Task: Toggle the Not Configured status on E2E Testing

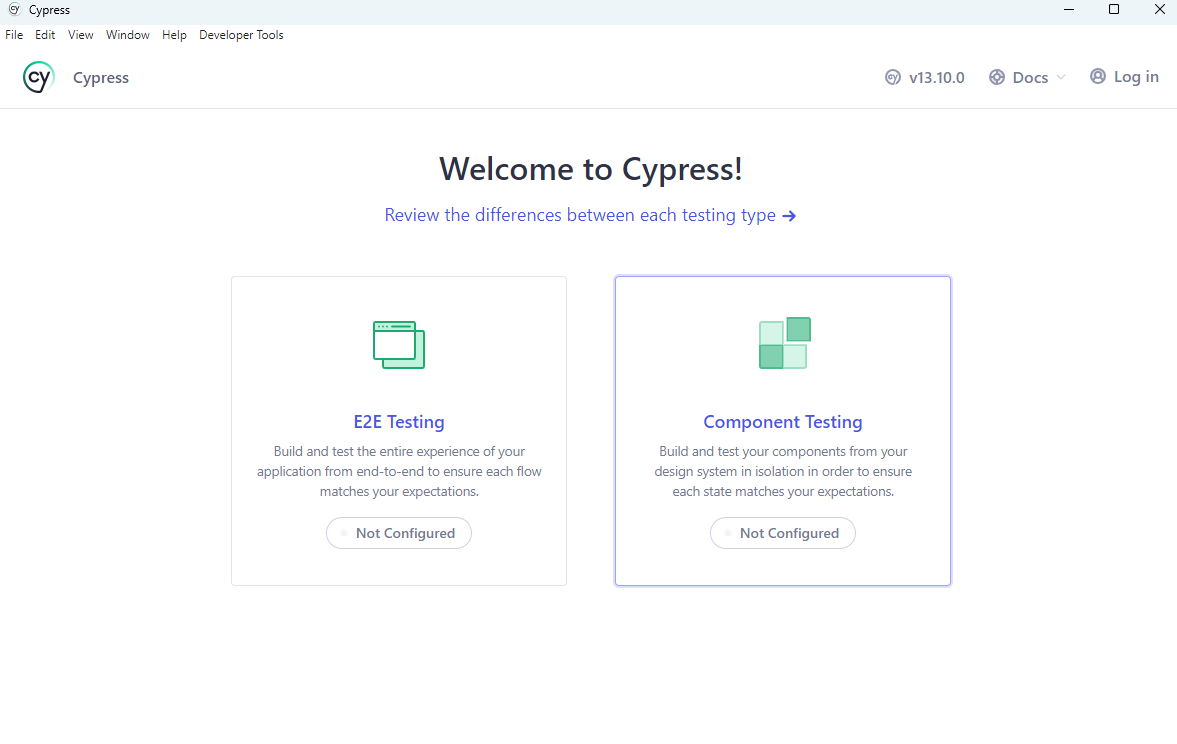Action: click(x=398, y=533)
